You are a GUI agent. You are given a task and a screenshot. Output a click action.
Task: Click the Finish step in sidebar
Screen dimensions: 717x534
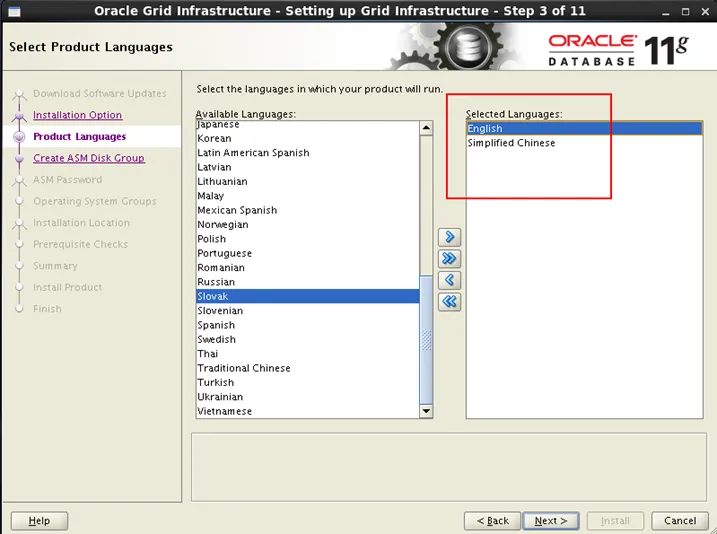47,309
